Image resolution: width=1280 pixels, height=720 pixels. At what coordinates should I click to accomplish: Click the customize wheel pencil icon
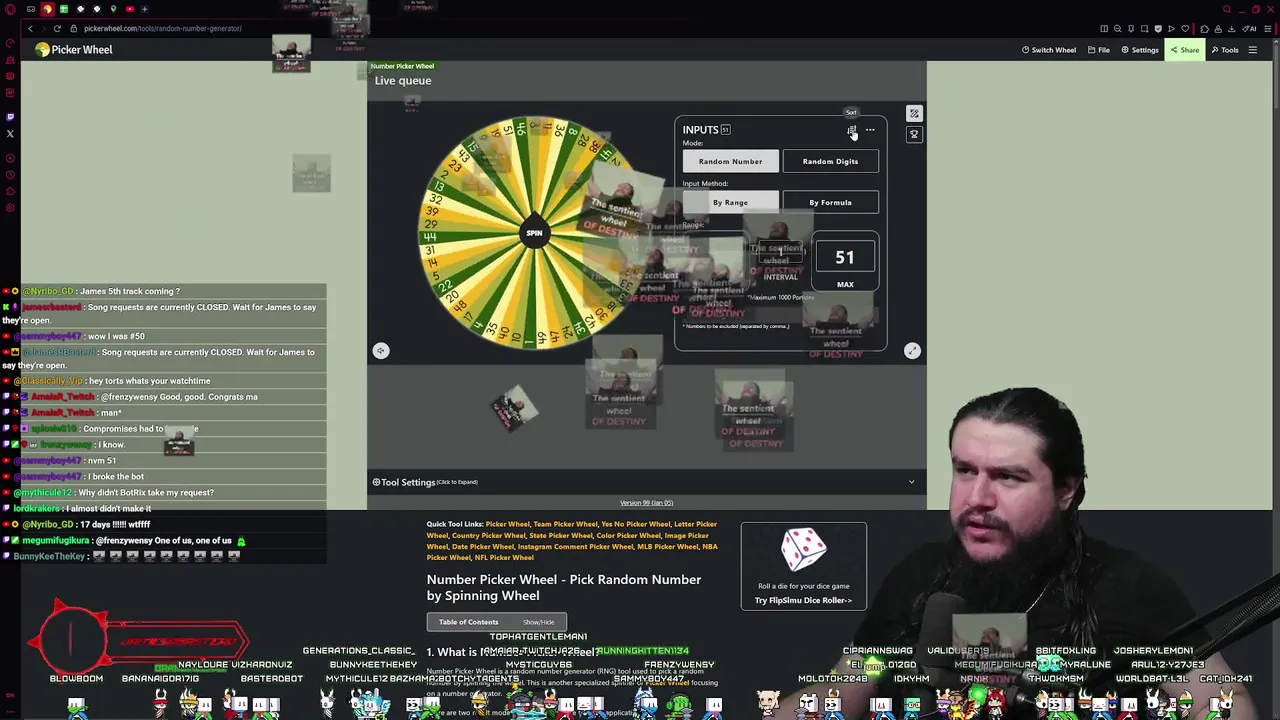[914, 114]
